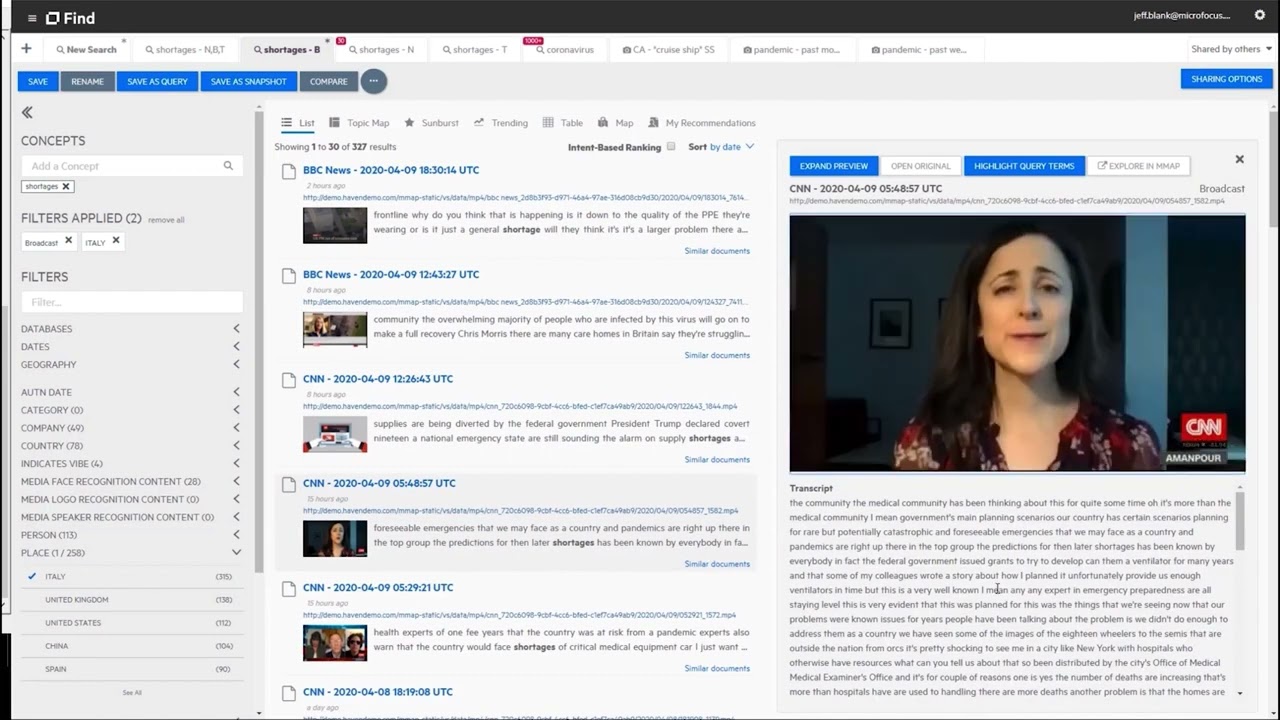Click the Find logo in header
Screen dimensions: 1280x720
click(x=70, y=18)
